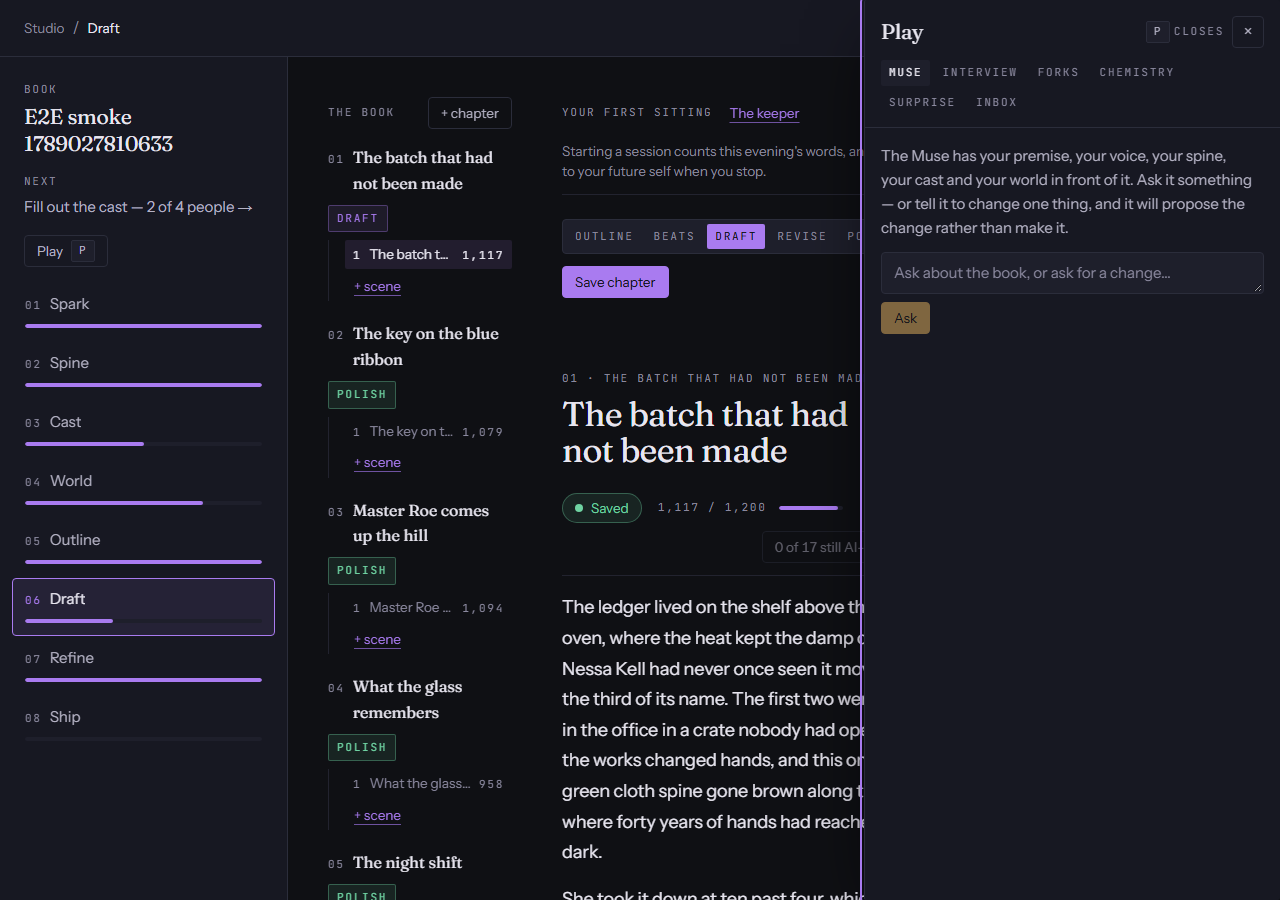Open chapter 'The key on the blue ribbon'
Image resolution: width=1280 pixels, height=900 pixels.
pyautogui.click(x=425, y=347)
